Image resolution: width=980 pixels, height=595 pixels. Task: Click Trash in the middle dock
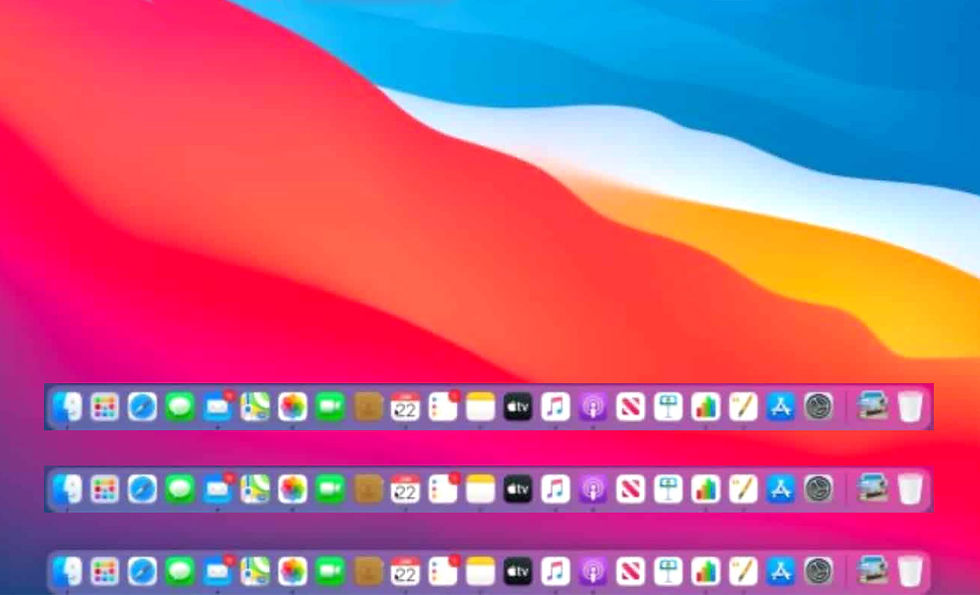[x=911, y=489]
